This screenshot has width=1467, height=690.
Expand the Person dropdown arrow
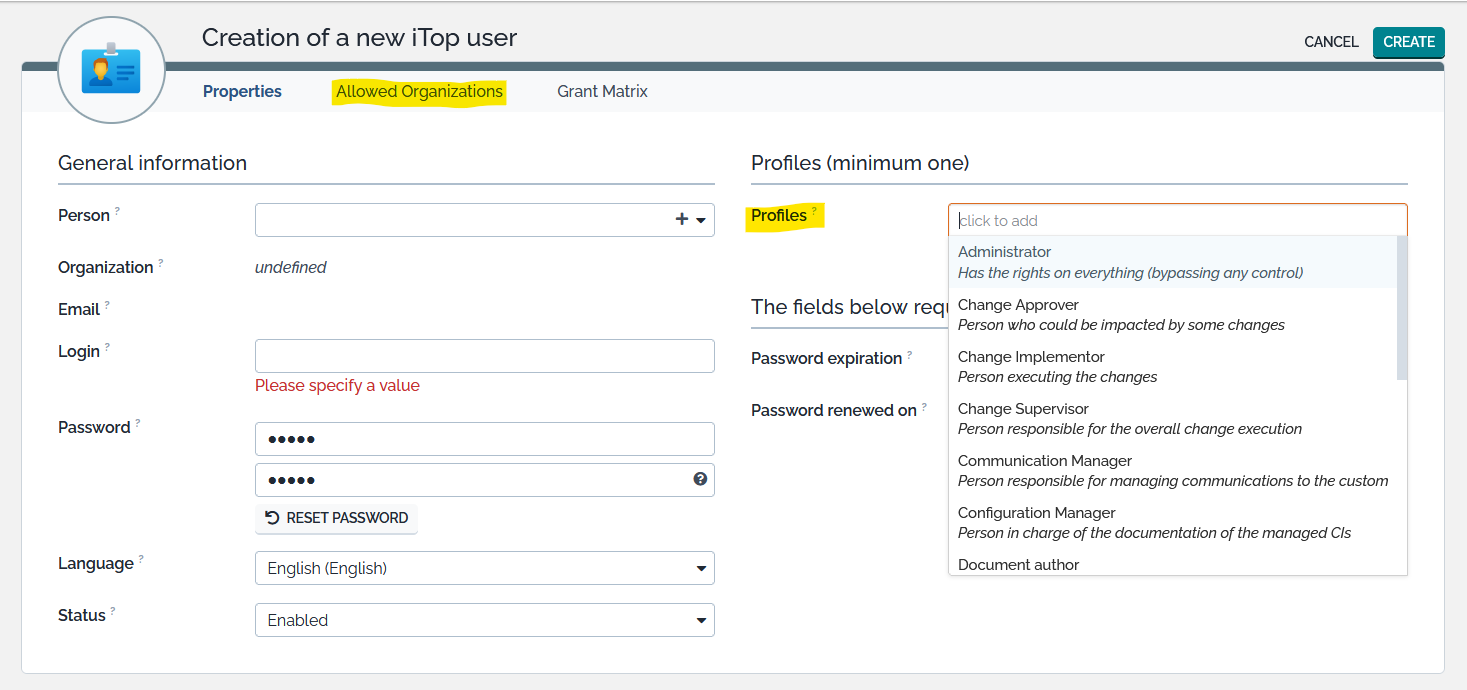(x=701, y=221)
